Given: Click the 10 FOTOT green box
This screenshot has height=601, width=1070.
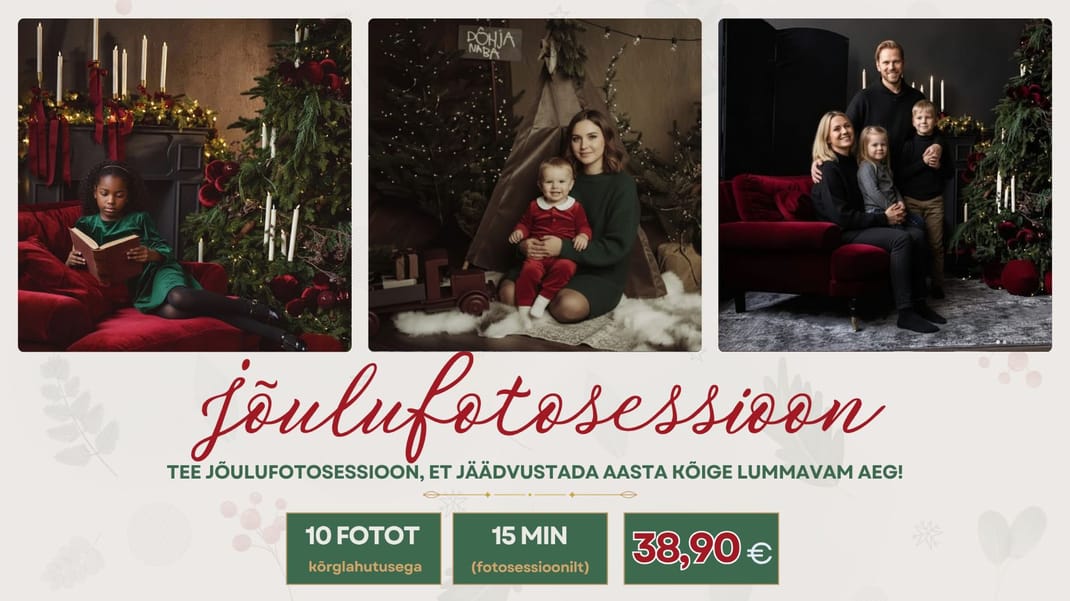Looking at the screenshot, I should click(x=364, y=548).
